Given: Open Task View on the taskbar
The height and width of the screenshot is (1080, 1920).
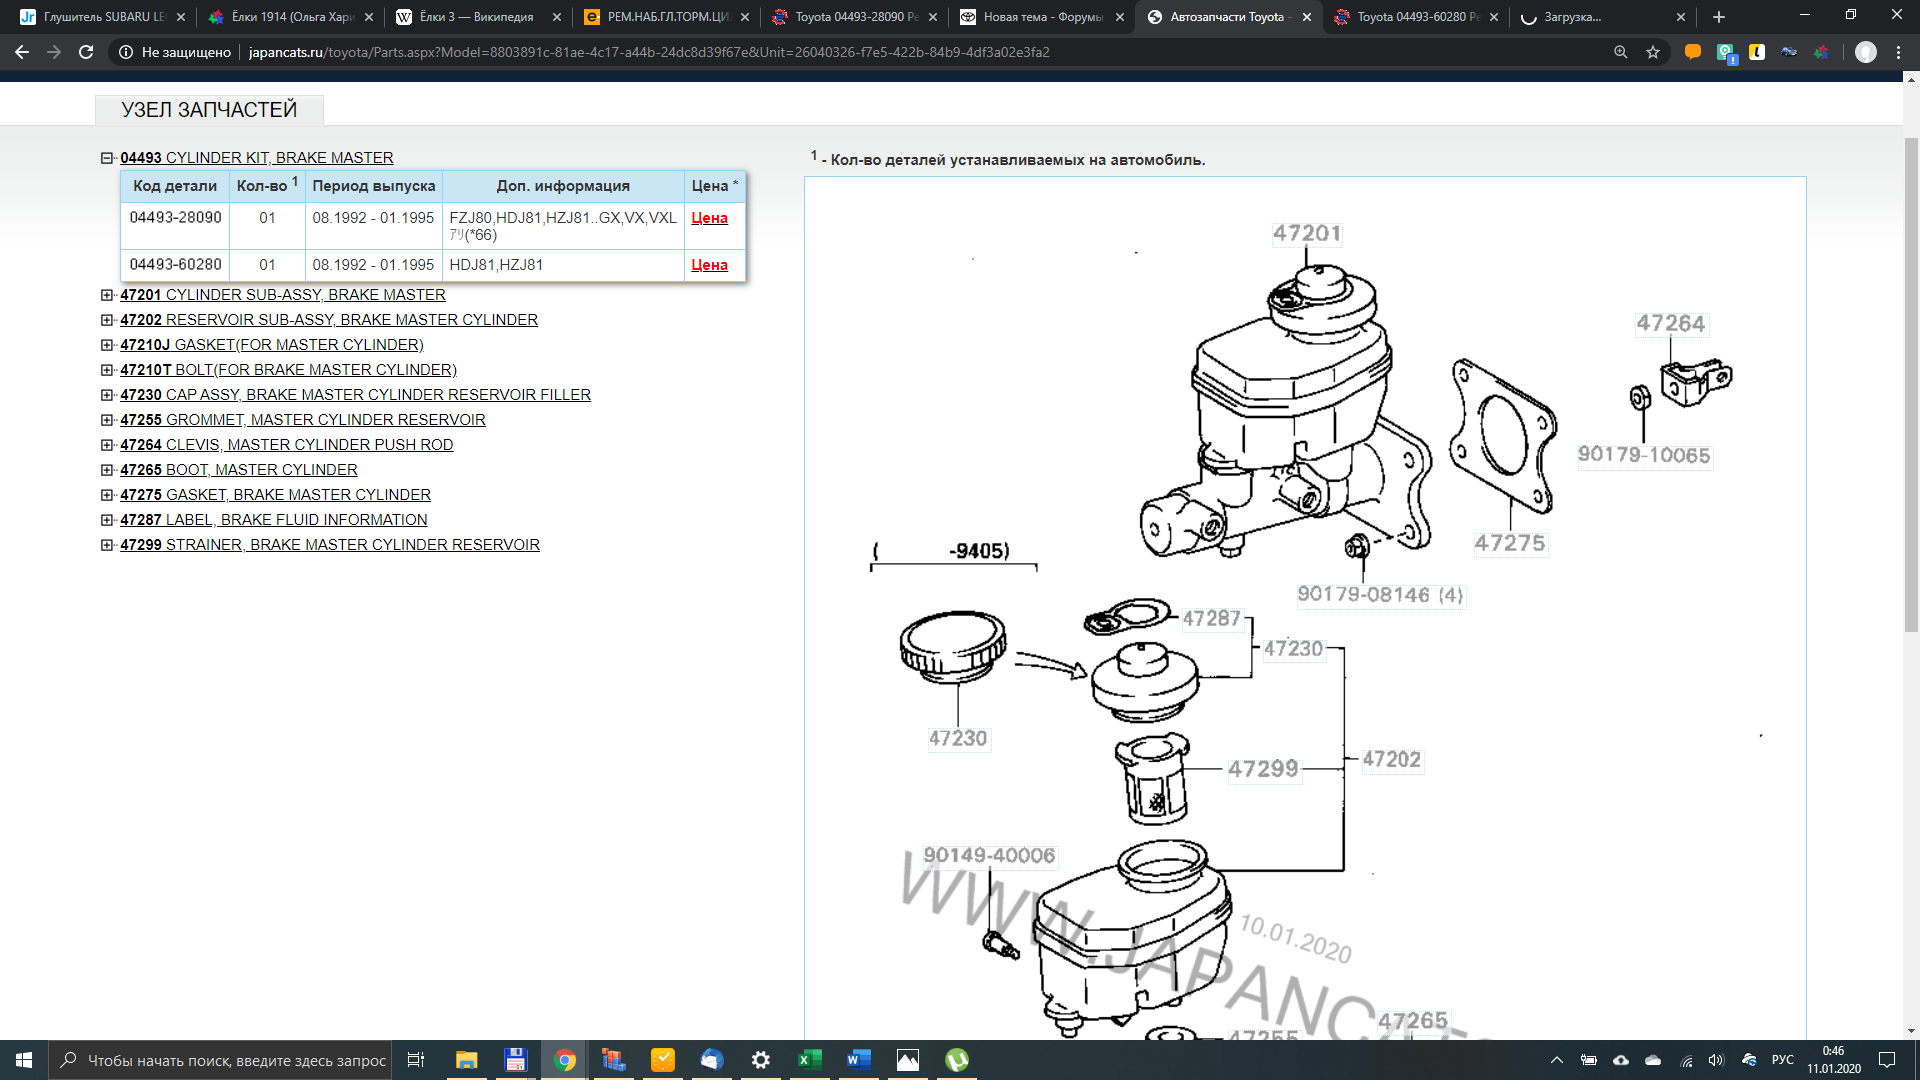Looking at the screenshot, I should pos(416,1060).
